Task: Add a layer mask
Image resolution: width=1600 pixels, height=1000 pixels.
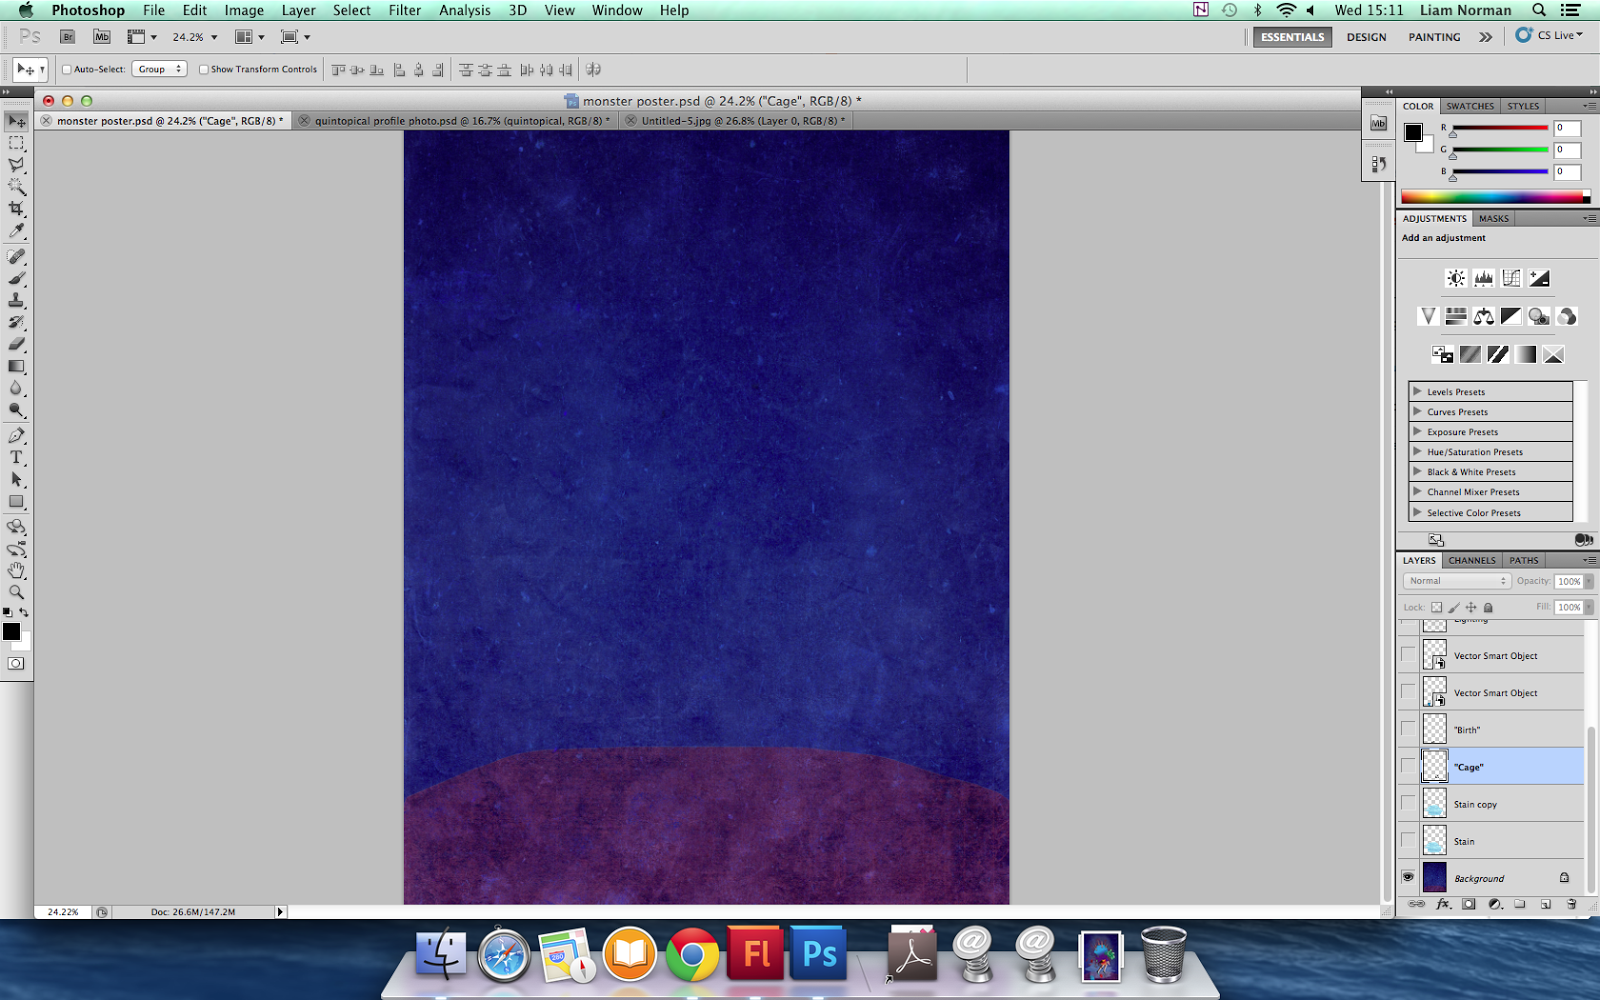Action: coord(1468,904)
